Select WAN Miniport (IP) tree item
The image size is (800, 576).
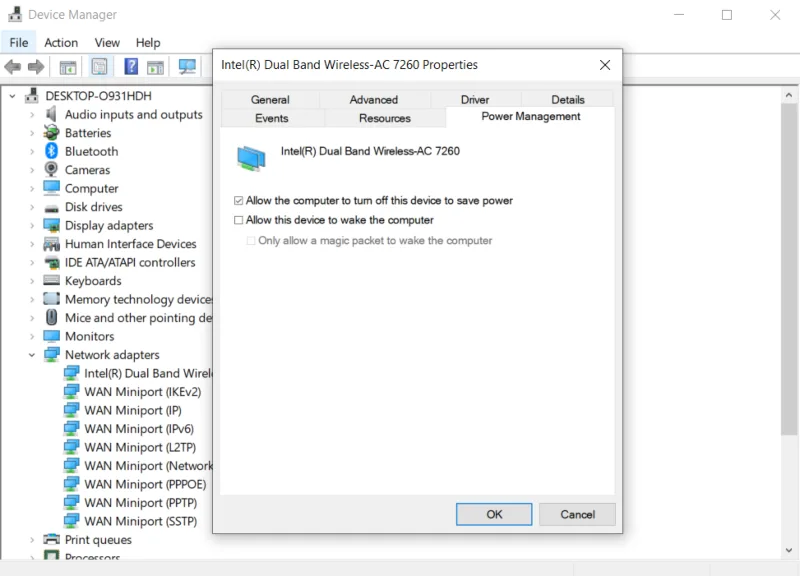tap(123, 411)
